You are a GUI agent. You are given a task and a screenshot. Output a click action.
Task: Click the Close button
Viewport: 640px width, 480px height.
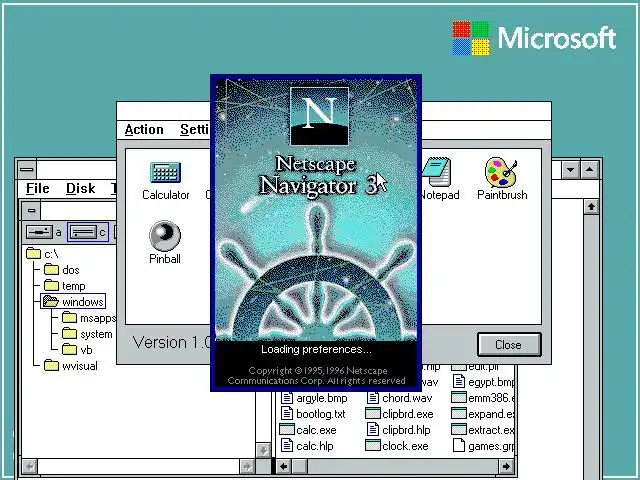pyautogui.click(x=509, y=345)
